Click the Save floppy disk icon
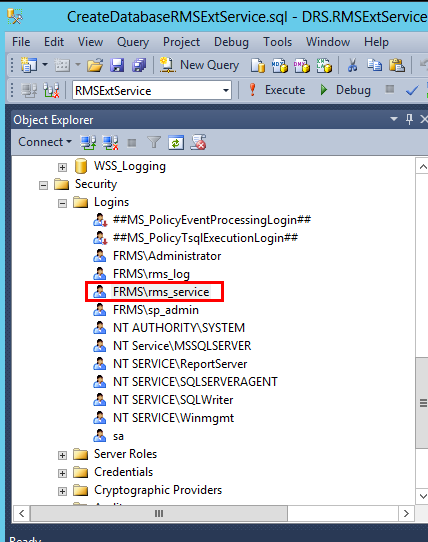Screen dimensions: 428x542 click(117, 65)
